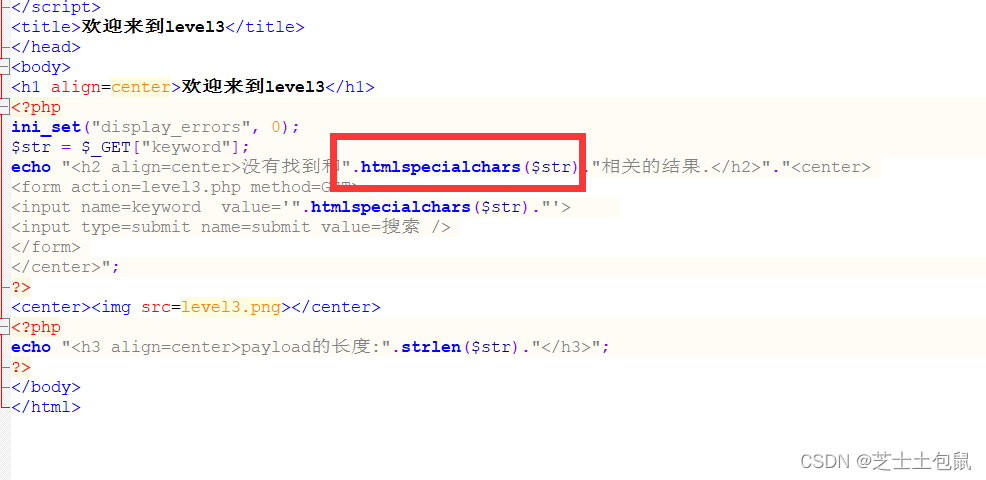Collapse the body tag fold marker
986x480 pixels.
5,67
